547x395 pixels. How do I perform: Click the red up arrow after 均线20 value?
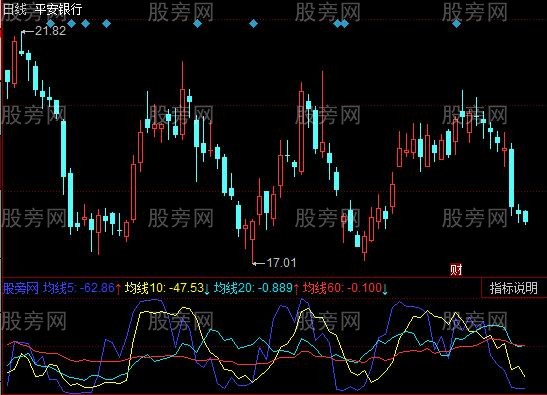click(x=296, y=289)
